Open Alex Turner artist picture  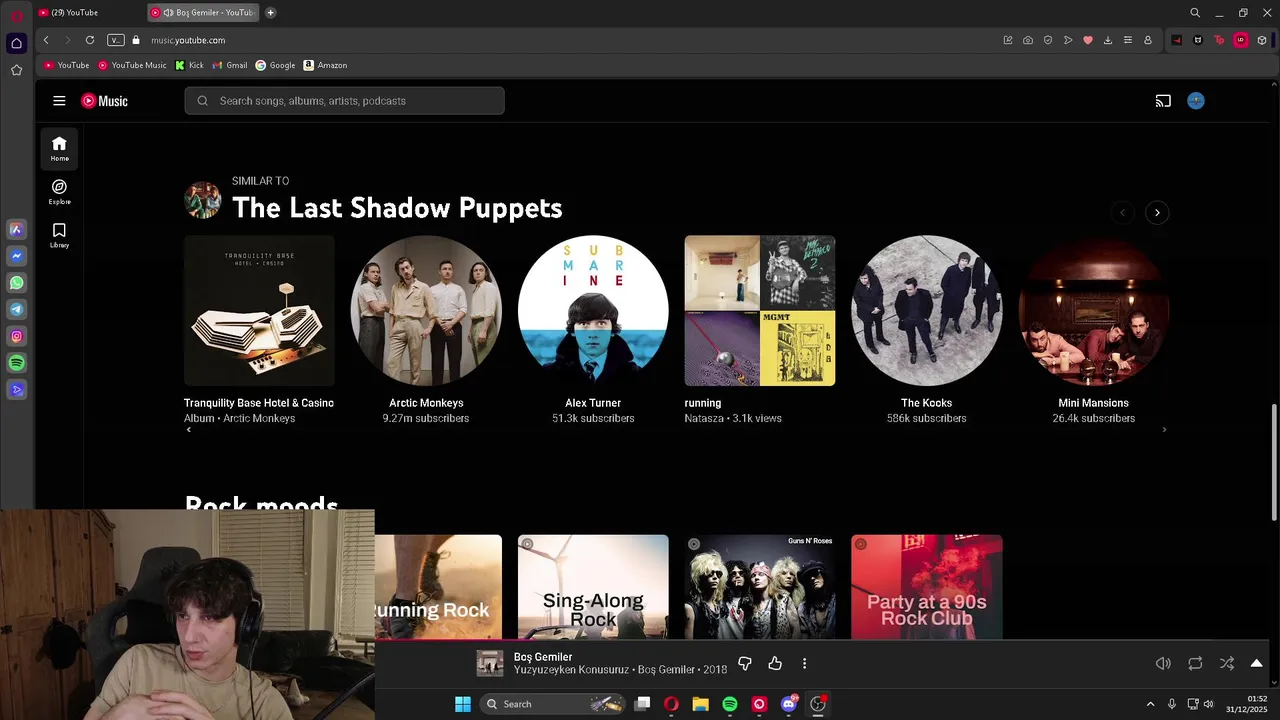tap(593, 311)
